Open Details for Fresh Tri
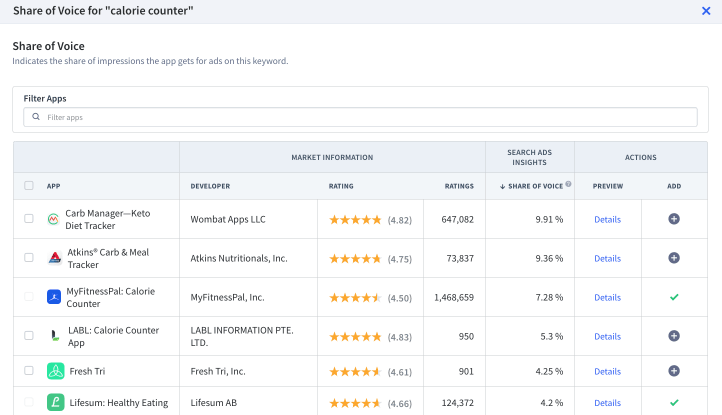 pos(607,371)
